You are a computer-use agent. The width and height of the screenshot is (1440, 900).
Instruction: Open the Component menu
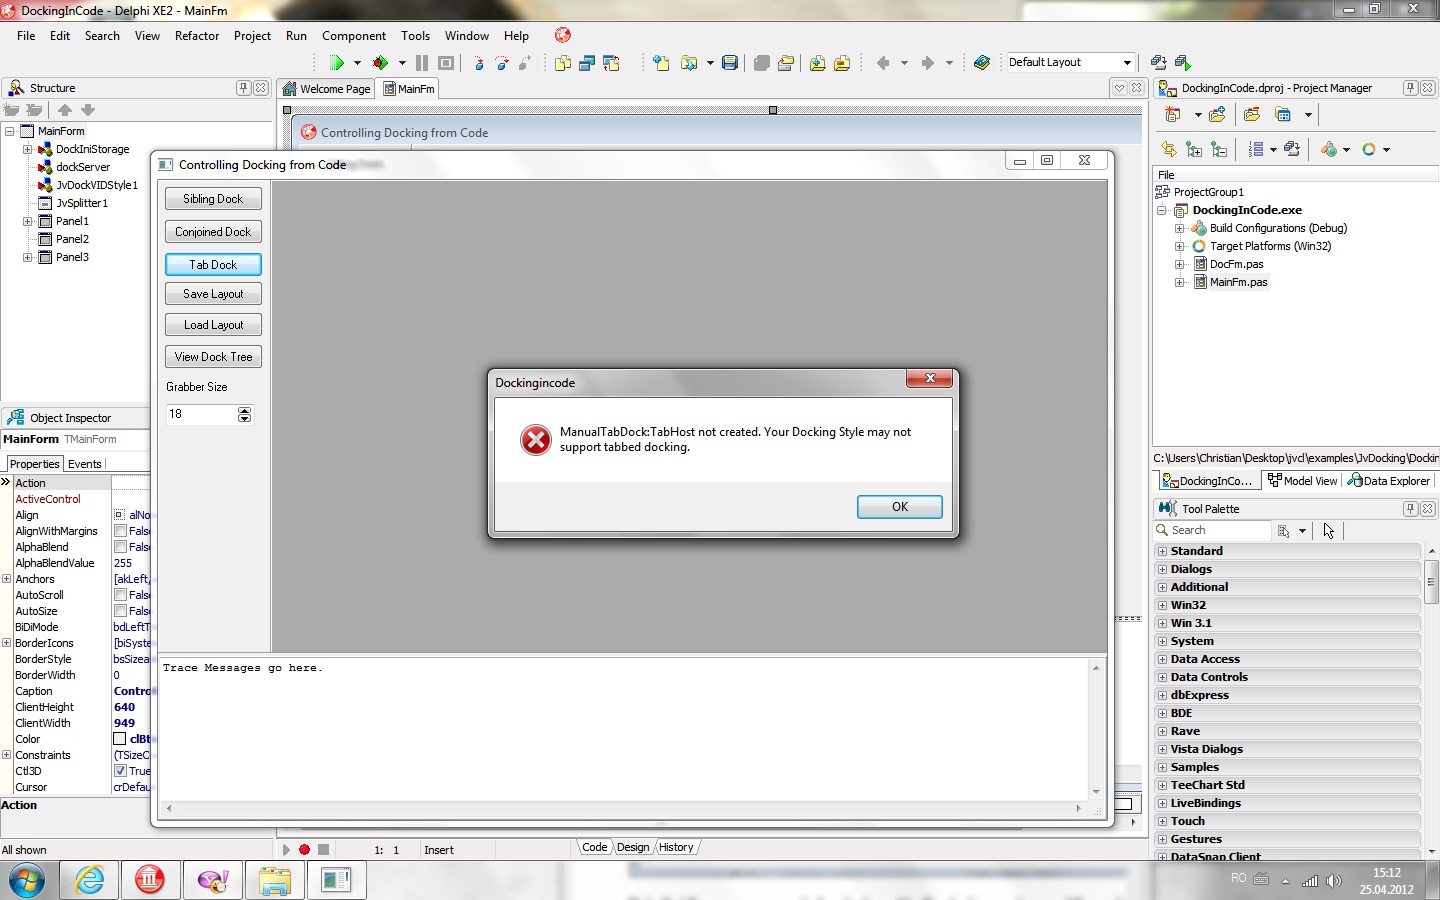coord(354,36)
